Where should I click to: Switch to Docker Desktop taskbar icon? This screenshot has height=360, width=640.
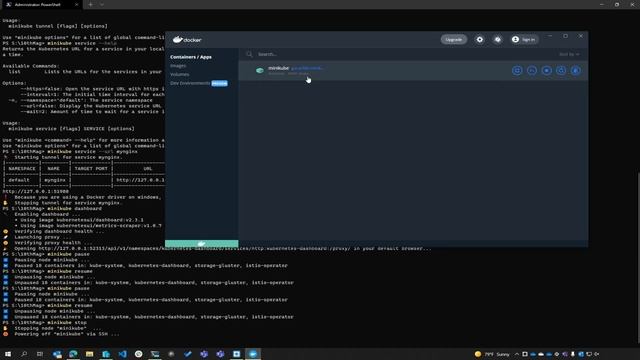(x=253, y=354)
